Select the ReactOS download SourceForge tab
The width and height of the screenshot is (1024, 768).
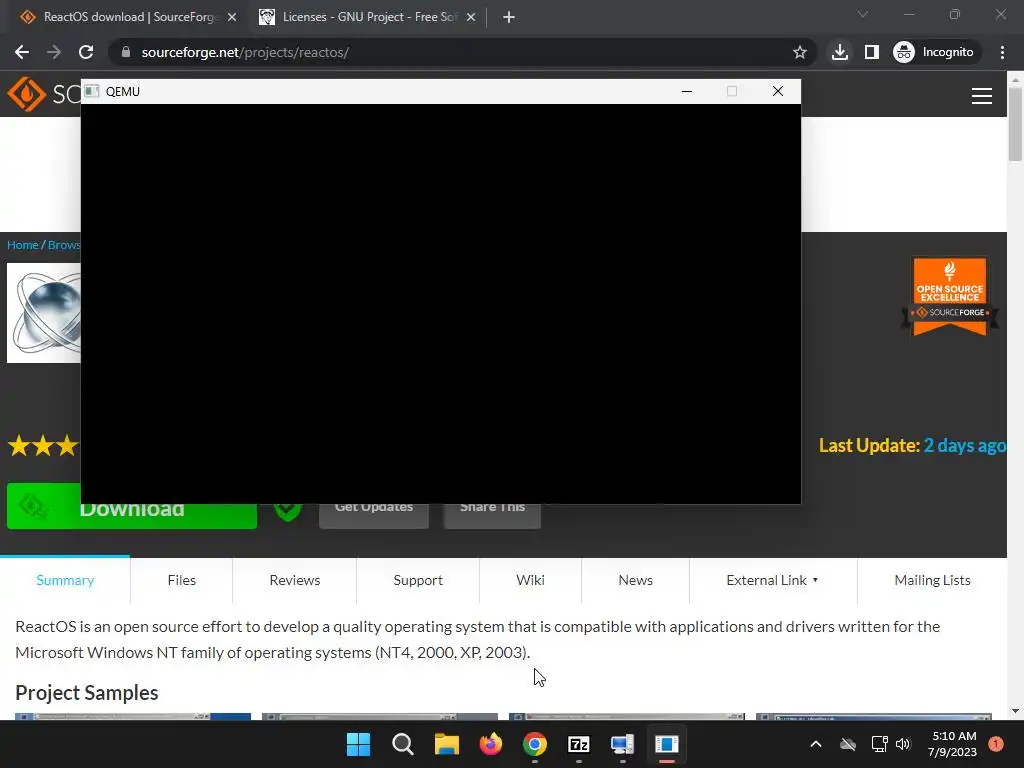click(129, 17)
